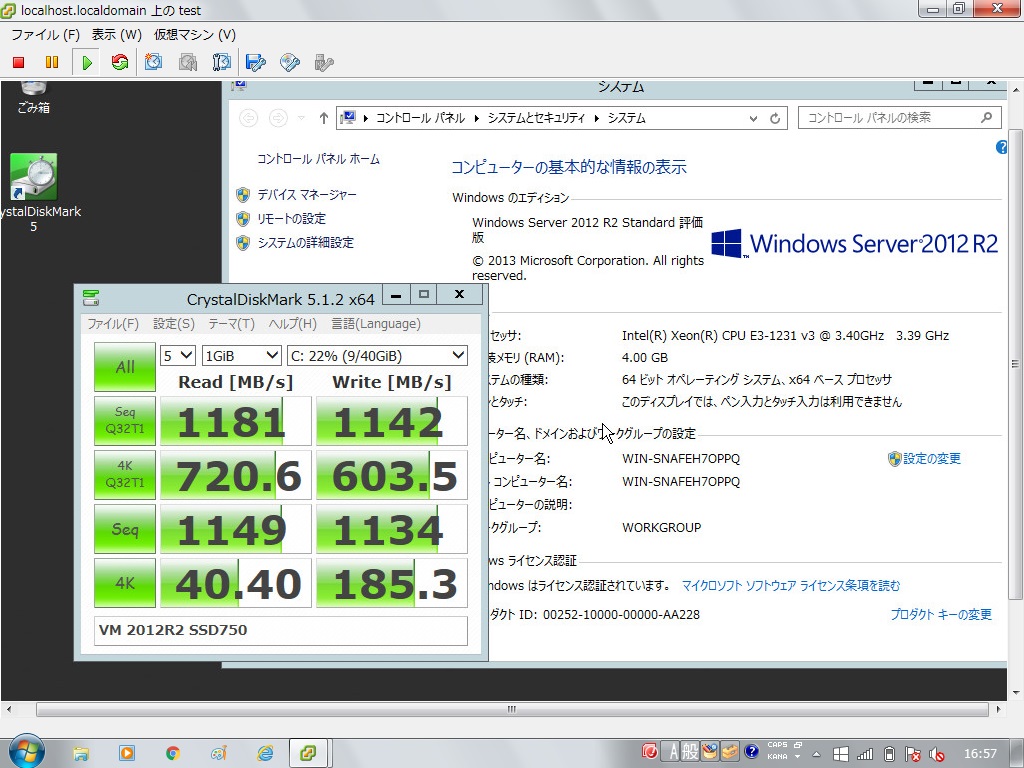This screenshot has height=768, width=1024.
Task: Pause the virtual machine with suspend icon
Action: 52,62
